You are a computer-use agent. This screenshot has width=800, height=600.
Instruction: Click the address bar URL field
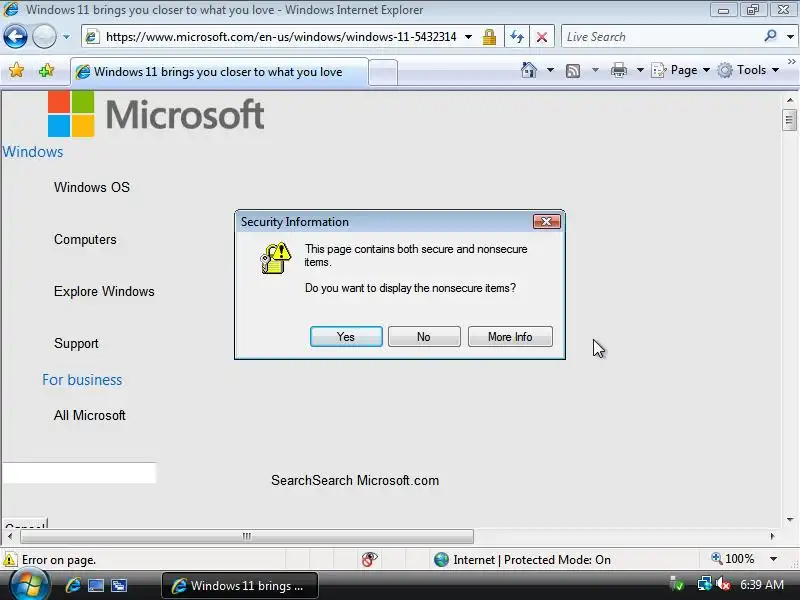click(x=280, y=37)
